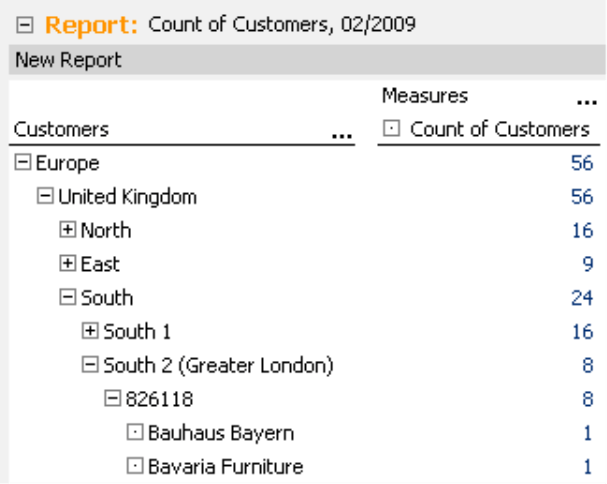Image resolution: width=607 pixels, height=484 pixels.
Task: Click the Customers dimension header
Action: coord(61,129)
